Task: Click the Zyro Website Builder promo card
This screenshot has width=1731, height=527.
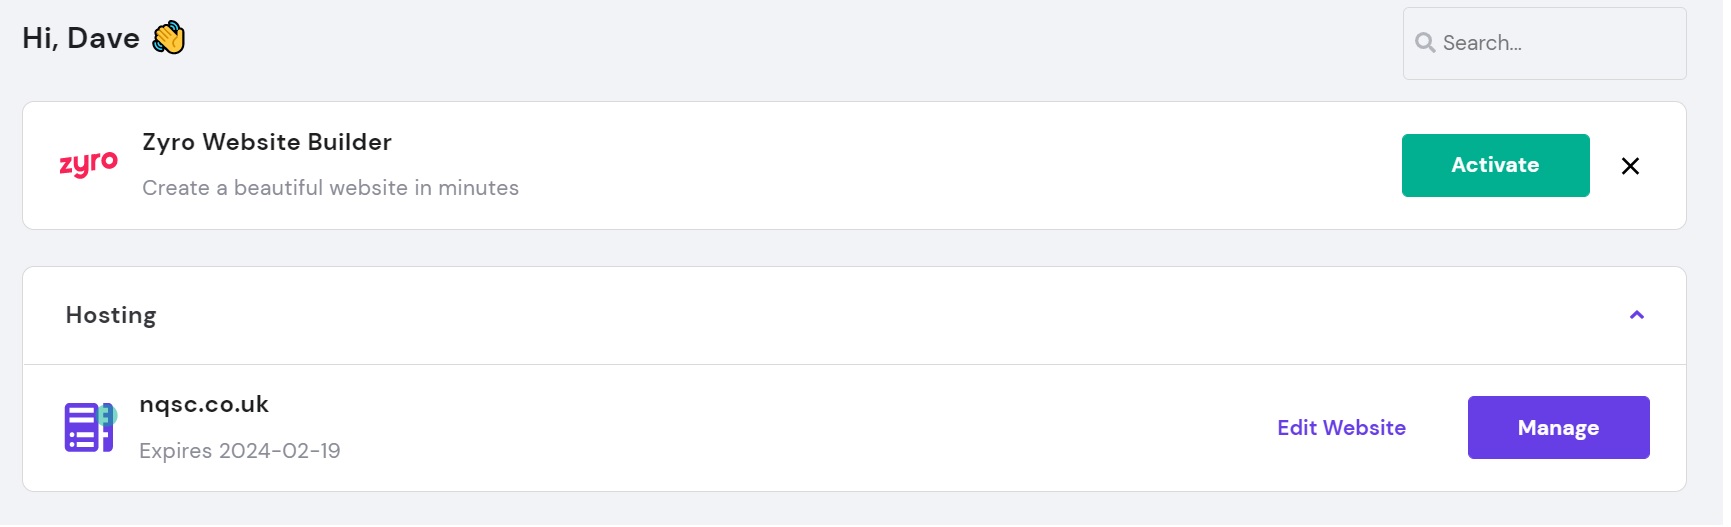Action: [x=854, y=165]
